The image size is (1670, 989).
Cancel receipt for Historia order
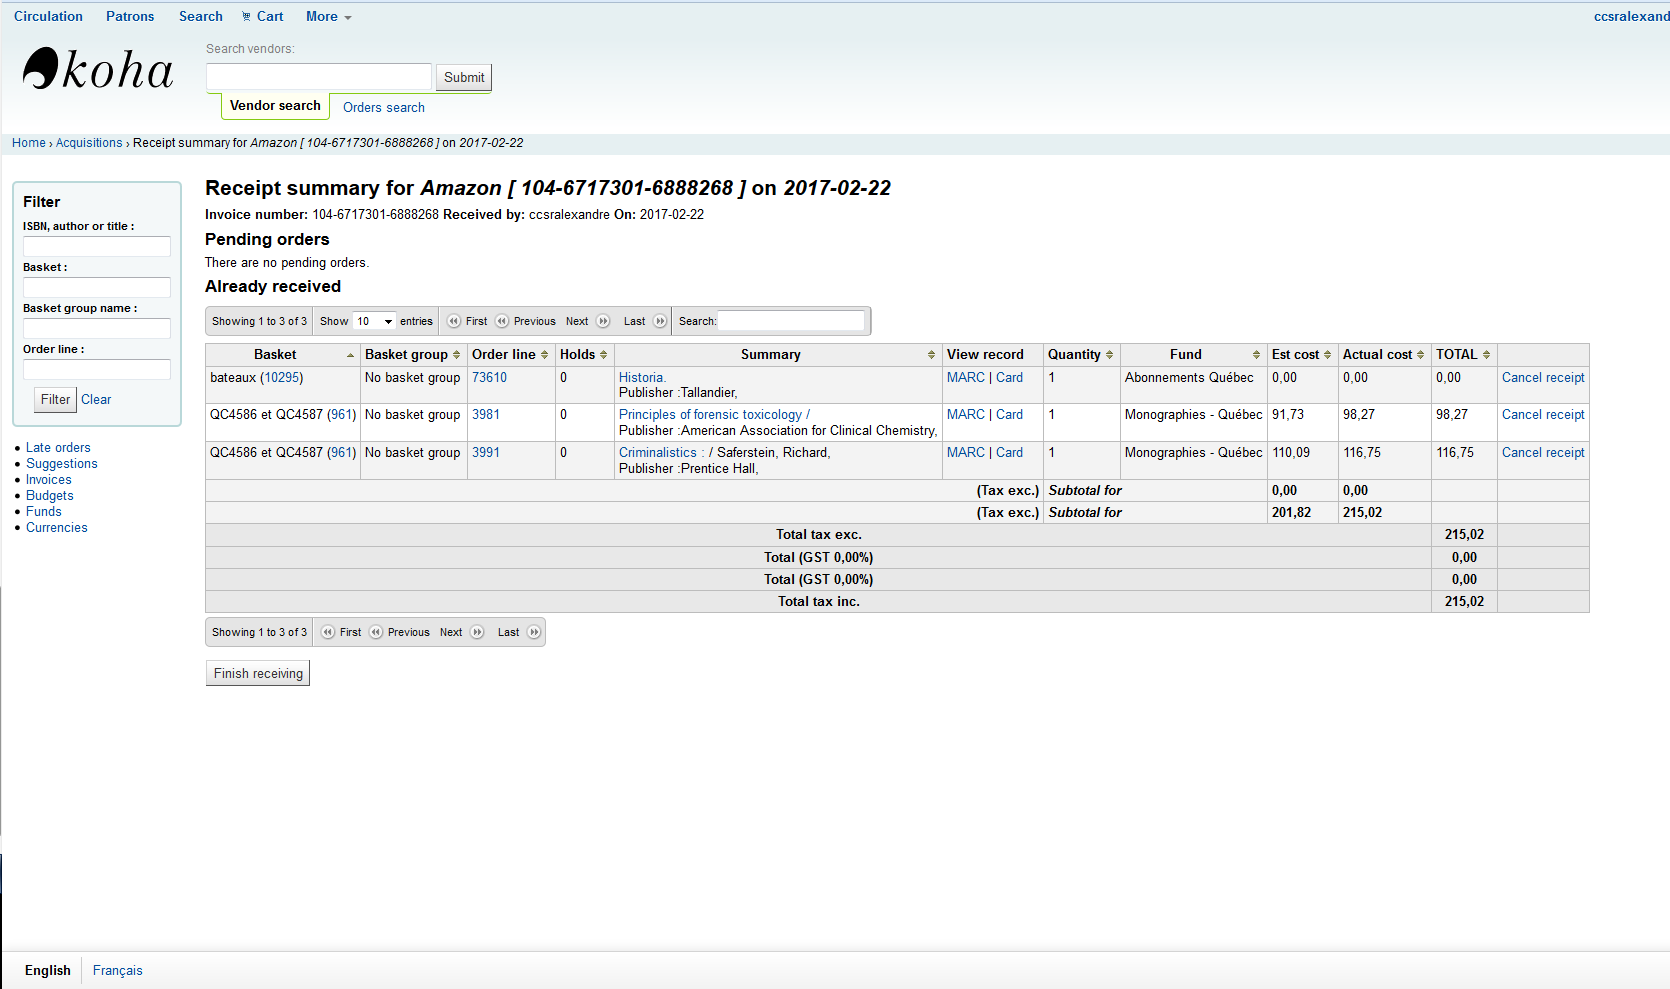coord(1542,378)
